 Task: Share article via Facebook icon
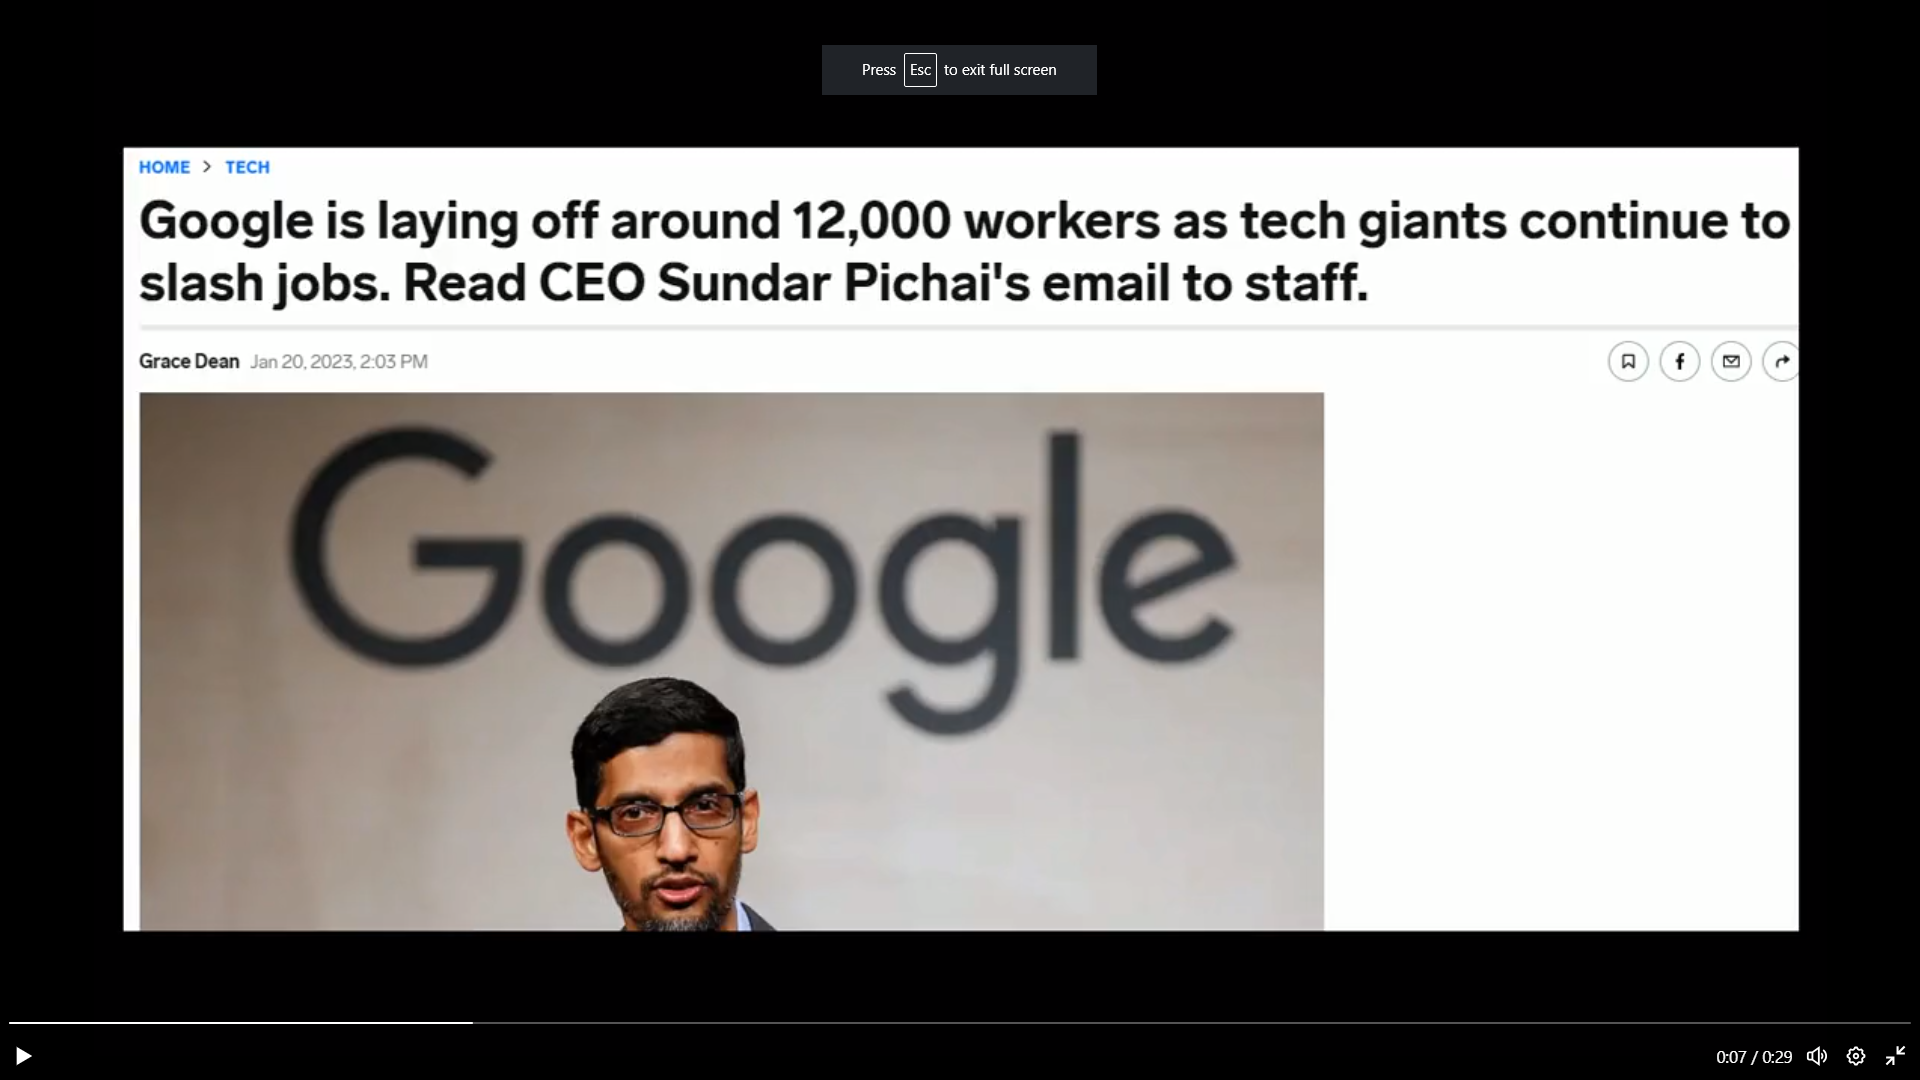coord(1680,361)
